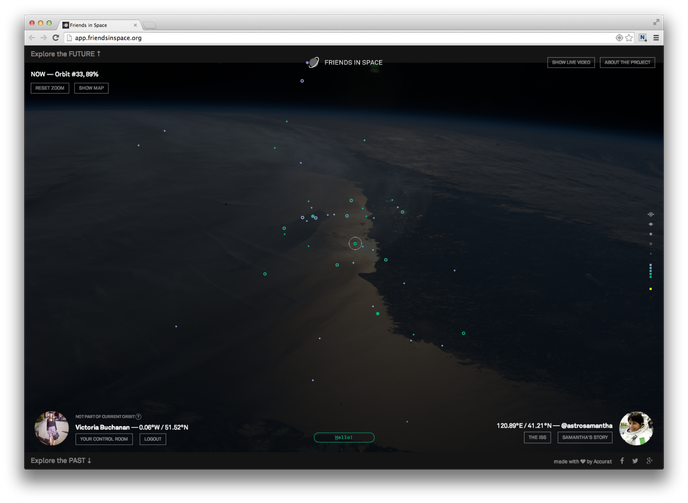Click the yellow square legend marker
Viewport: 688px width, 503px height.
point(651,289)
